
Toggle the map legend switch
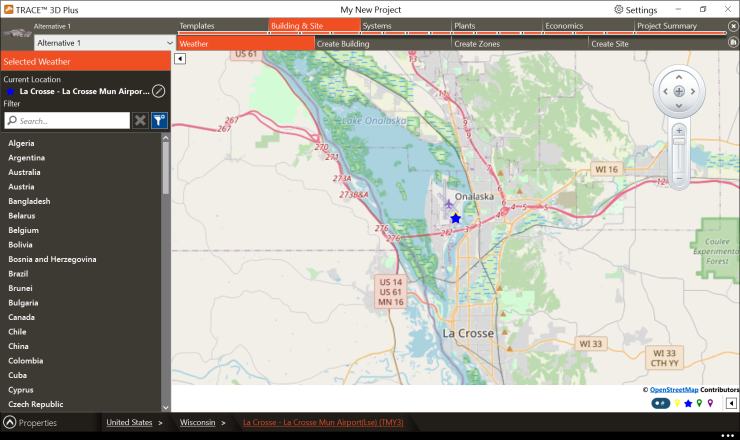[x=660, y=403]
